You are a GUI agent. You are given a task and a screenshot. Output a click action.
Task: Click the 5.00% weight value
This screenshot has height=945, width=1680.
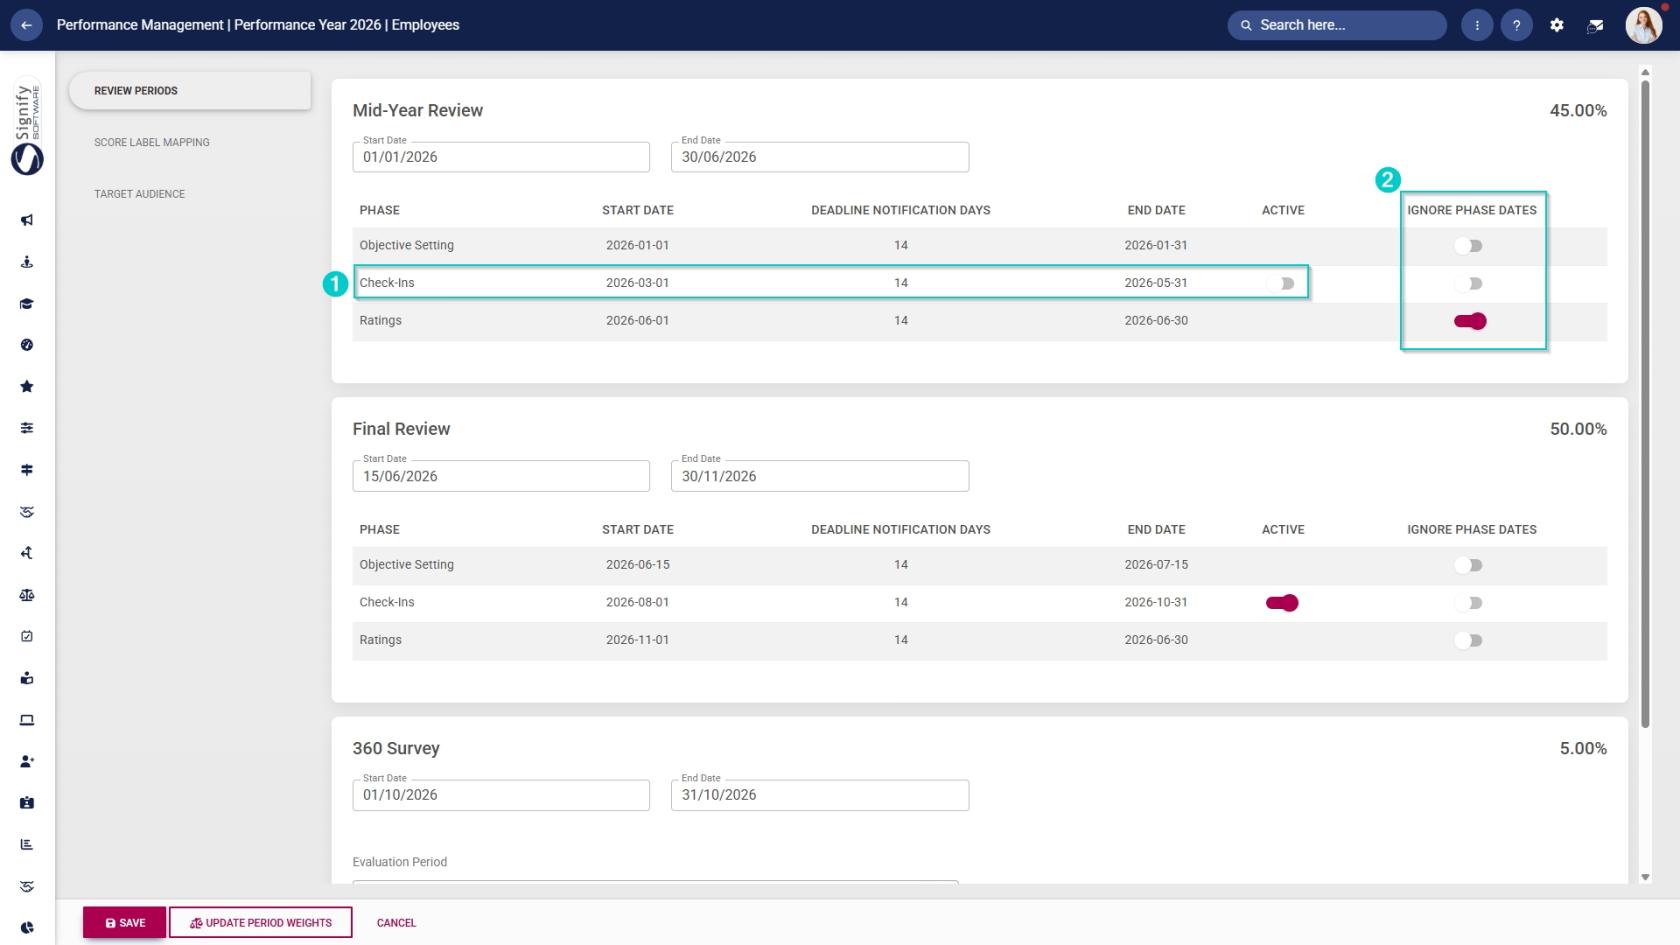[1583, 748]
